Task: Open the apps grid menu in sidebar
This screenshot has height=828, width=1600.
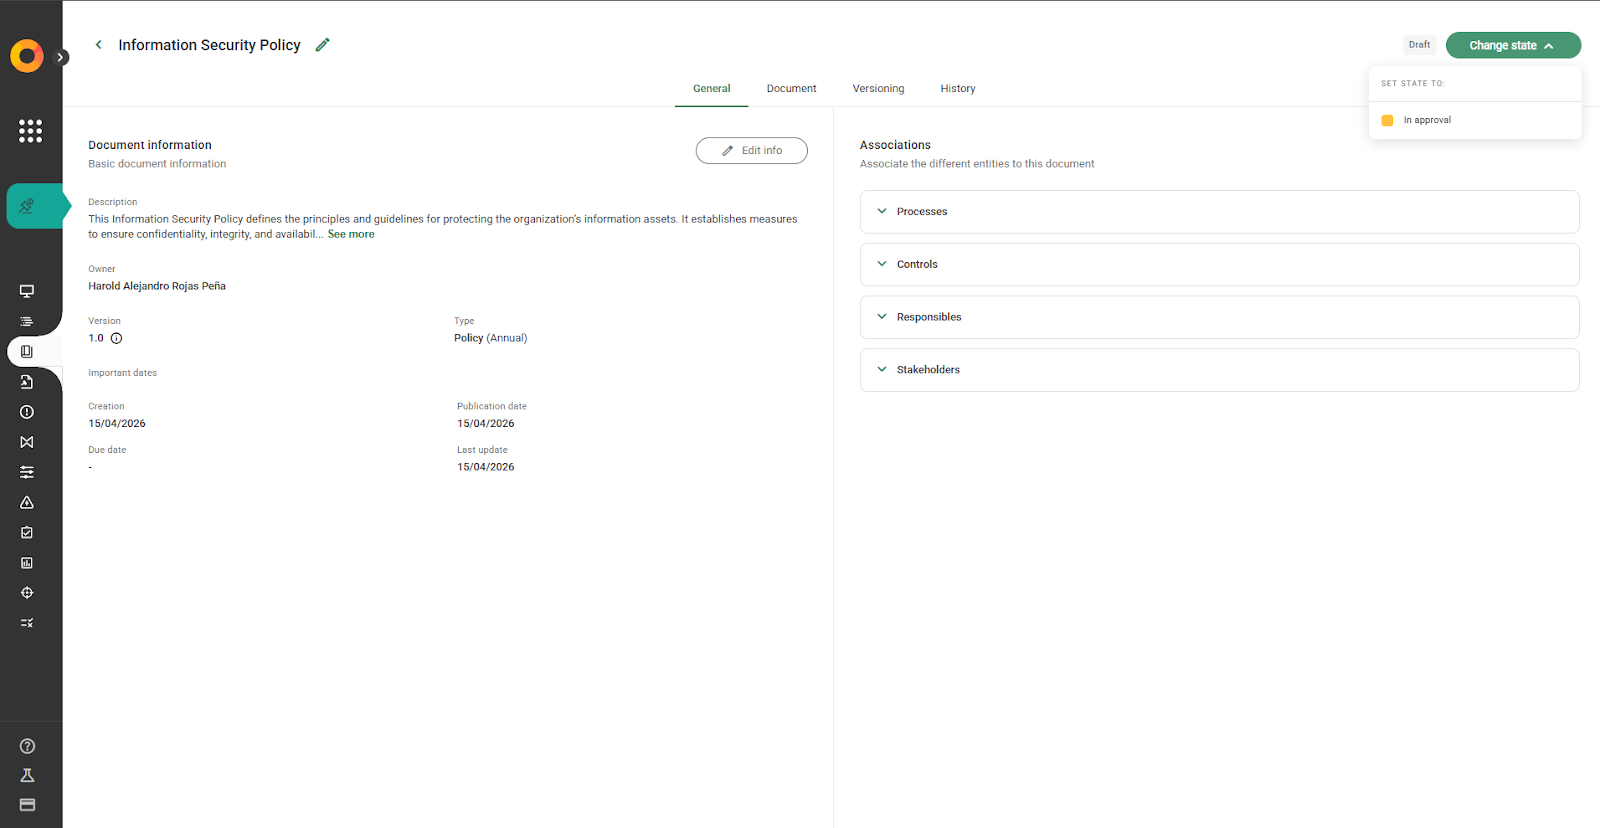Action: pyautogui.click(x=30, y=131)
